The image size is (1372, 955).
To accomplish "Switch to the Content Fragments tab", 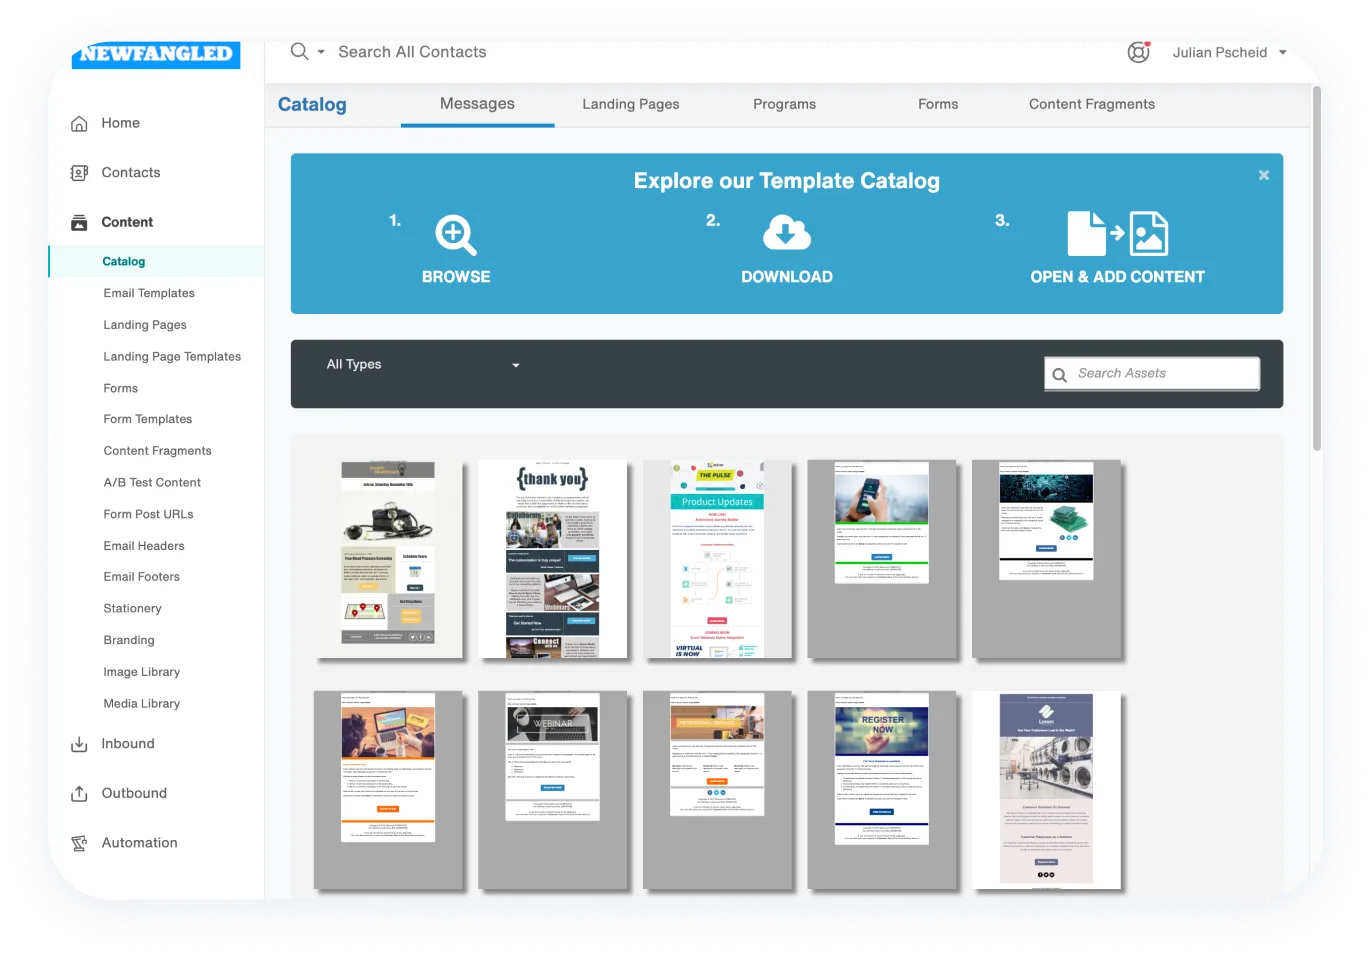I will click(x=1091, y=104).
